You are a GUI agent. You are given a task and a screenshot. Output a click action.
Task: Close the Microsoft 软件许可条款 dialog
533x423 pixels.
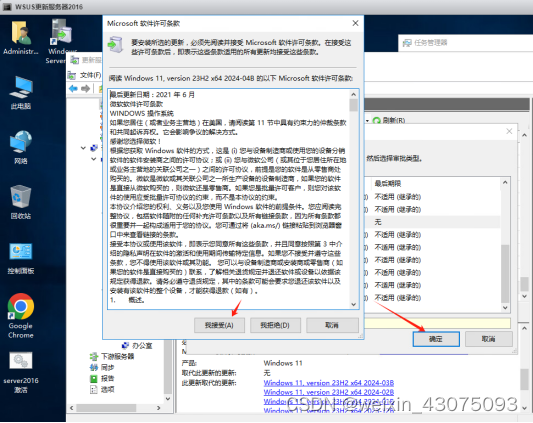(x=355, y=23)
